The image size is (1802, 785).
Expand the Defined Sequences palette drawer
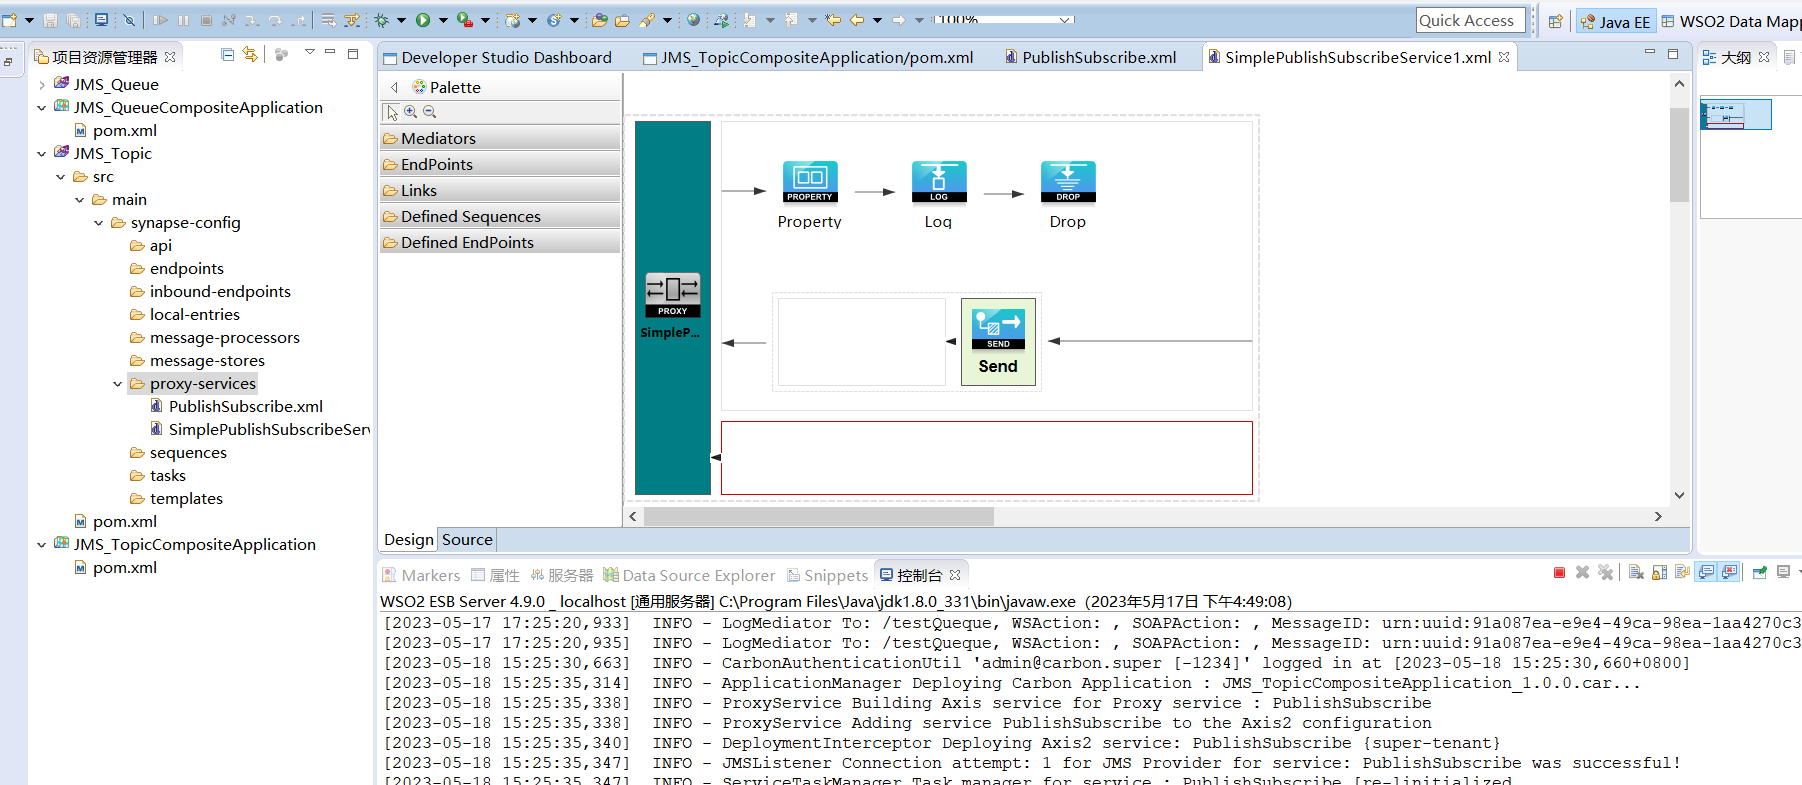[x=500, y=216]
